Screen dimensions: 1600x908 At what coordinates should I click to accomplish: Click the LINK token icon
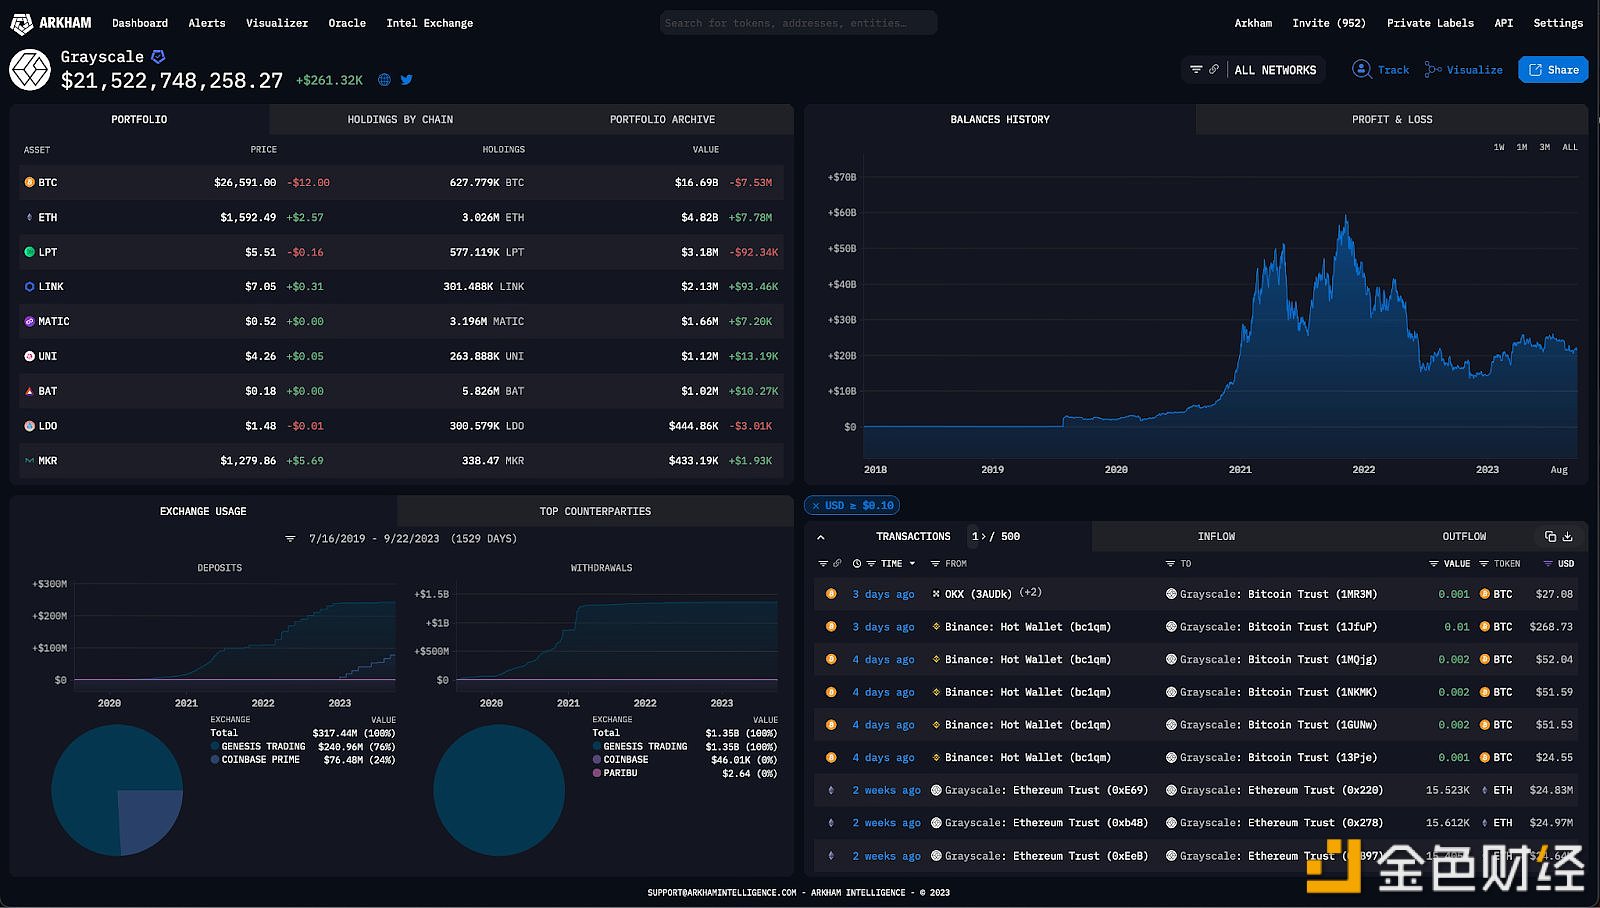pyautogui.click(x=29, y=287)
